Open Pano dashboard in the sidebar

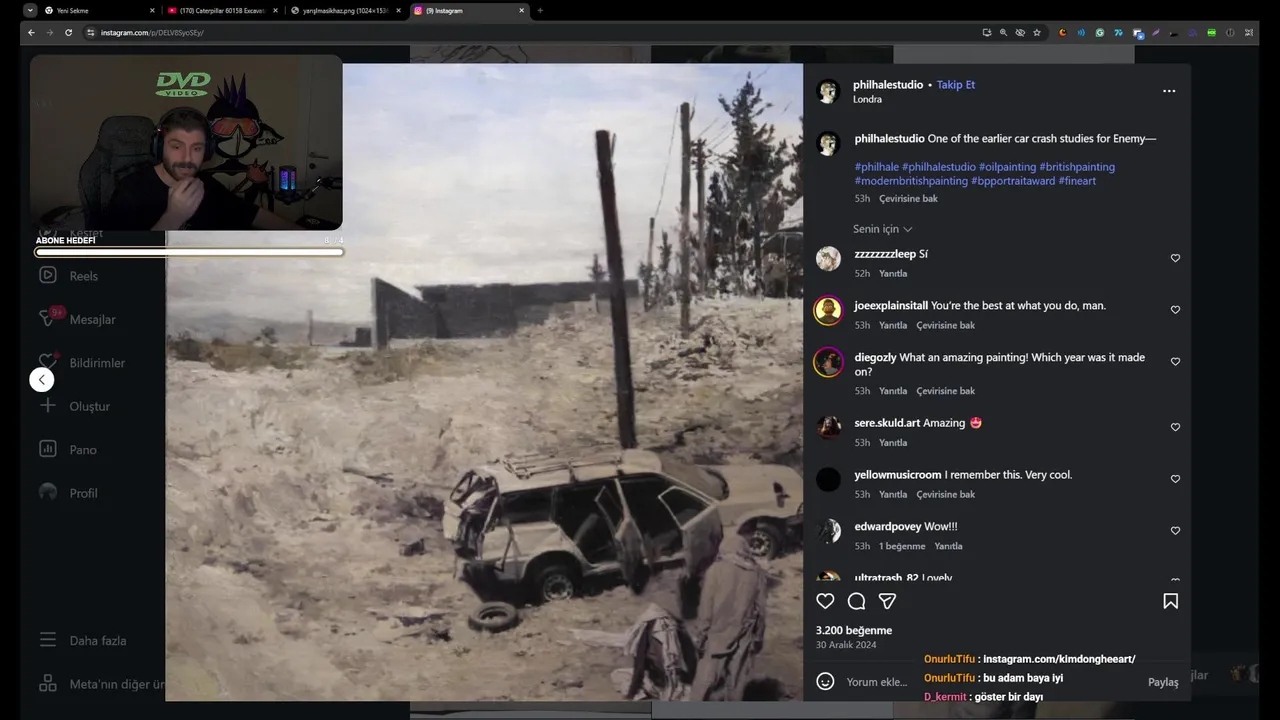pyautogui.click(x=83, y=450)
